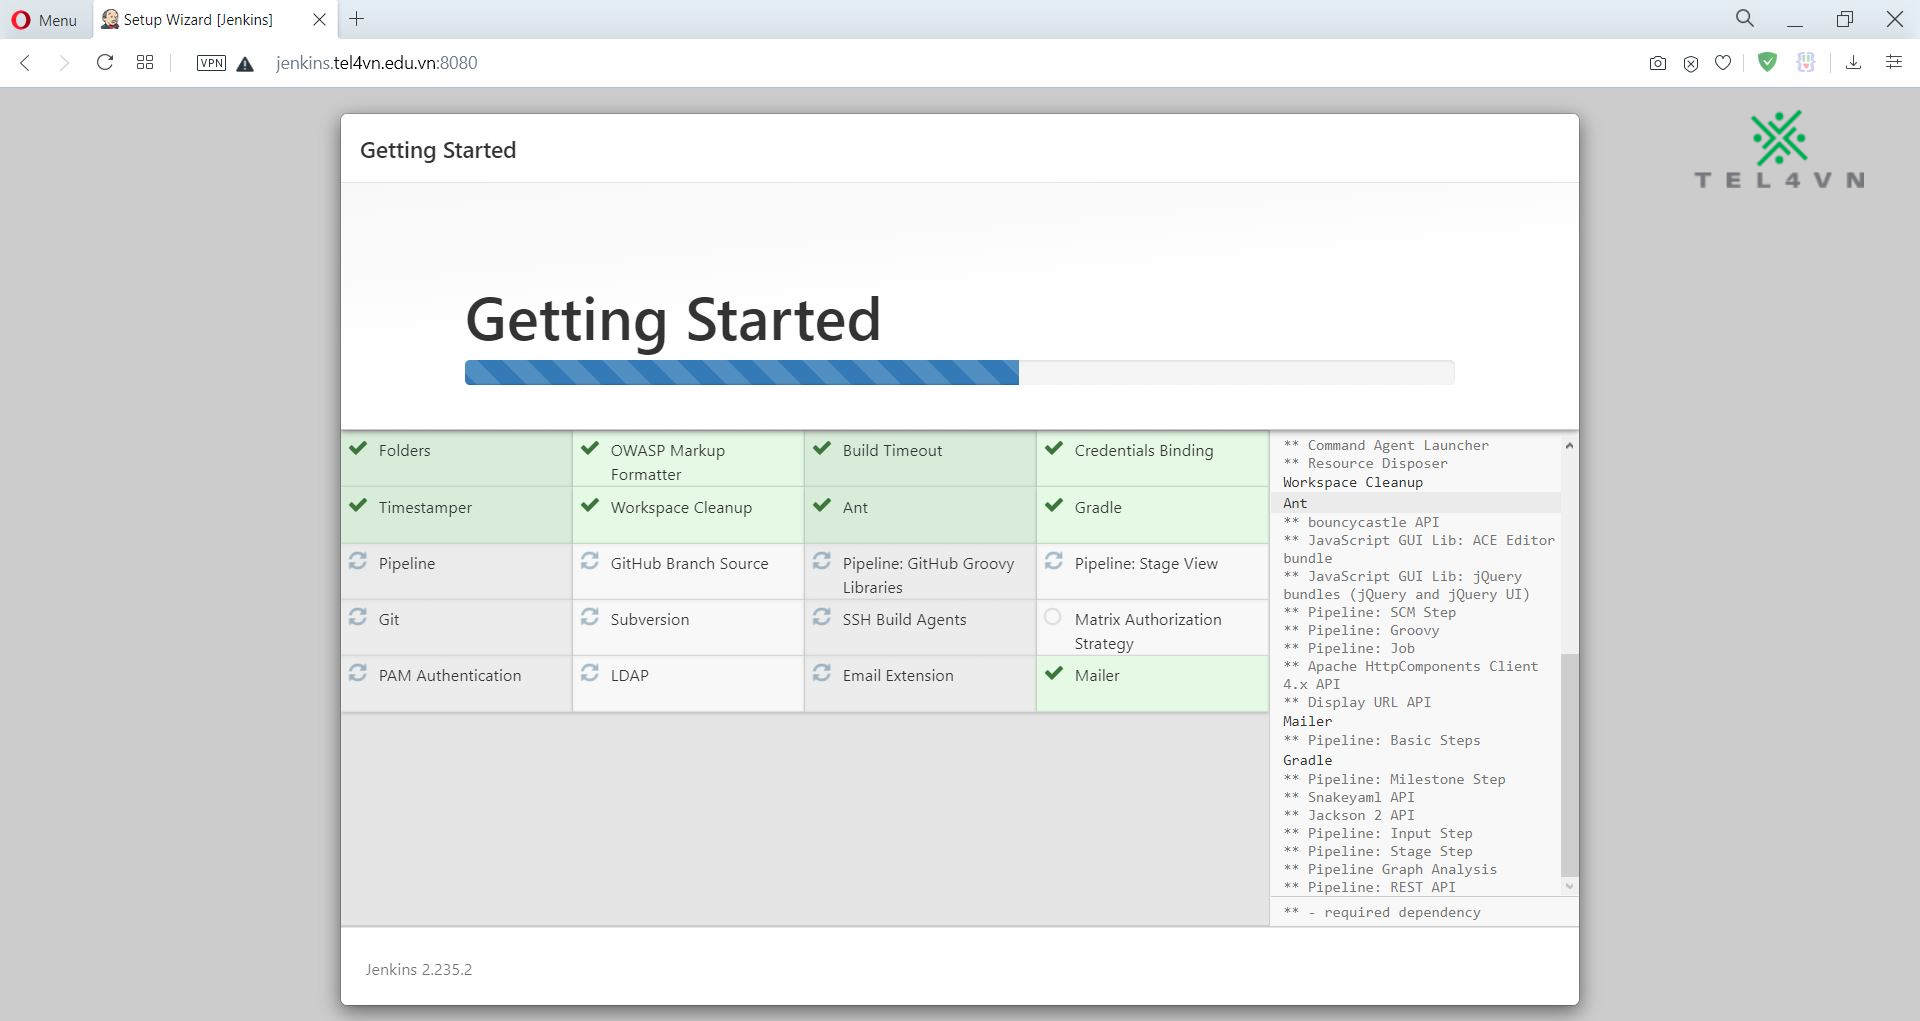Add page to bookmarks heart icon
The height and width of the screenshot is (1021, 1920).
[x=1723, y=63]
